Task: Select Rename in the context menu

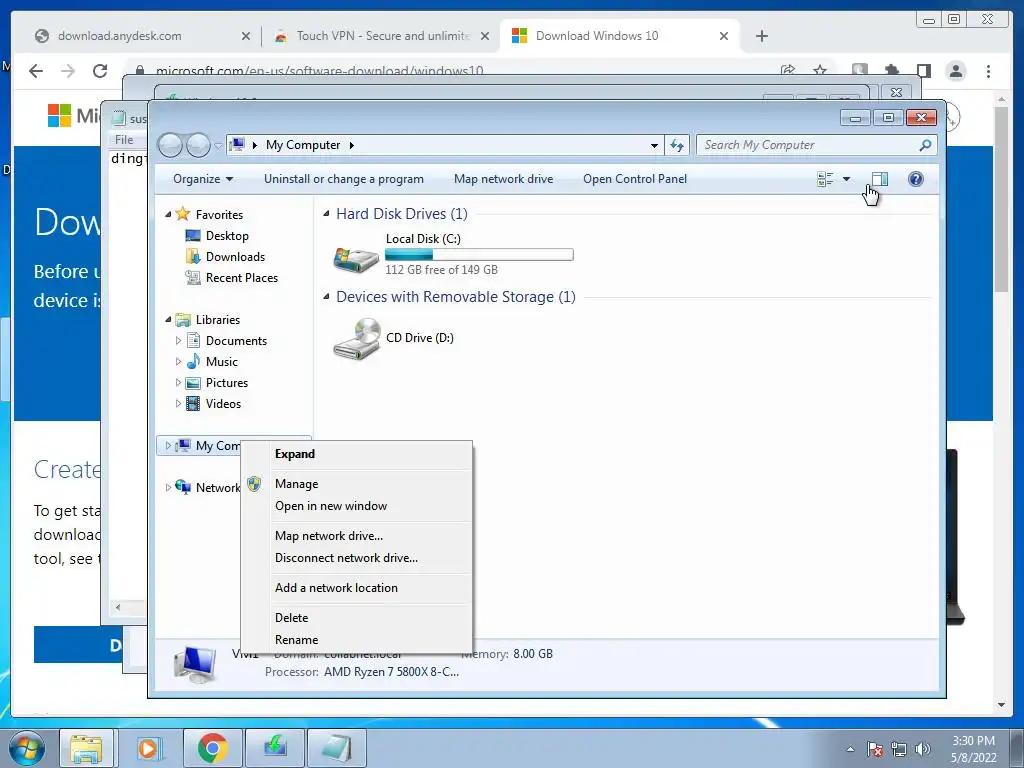Action: click(296, 640)
